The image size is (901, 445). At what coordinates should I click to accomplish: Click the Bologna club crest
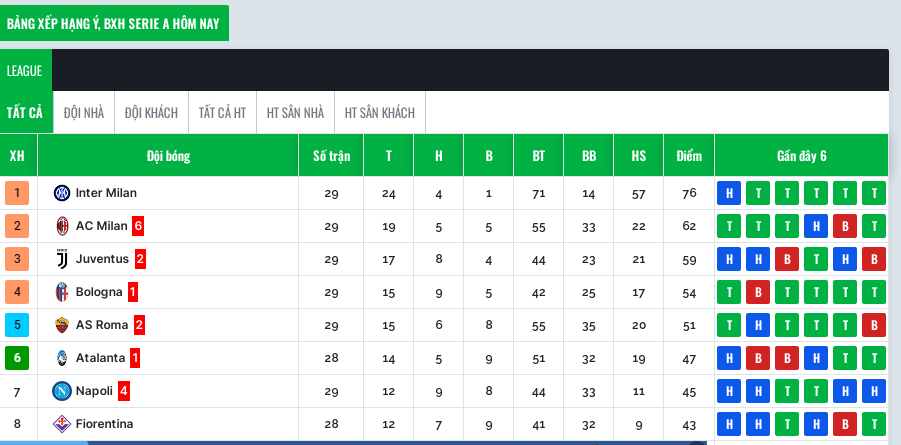coord(61,292)
